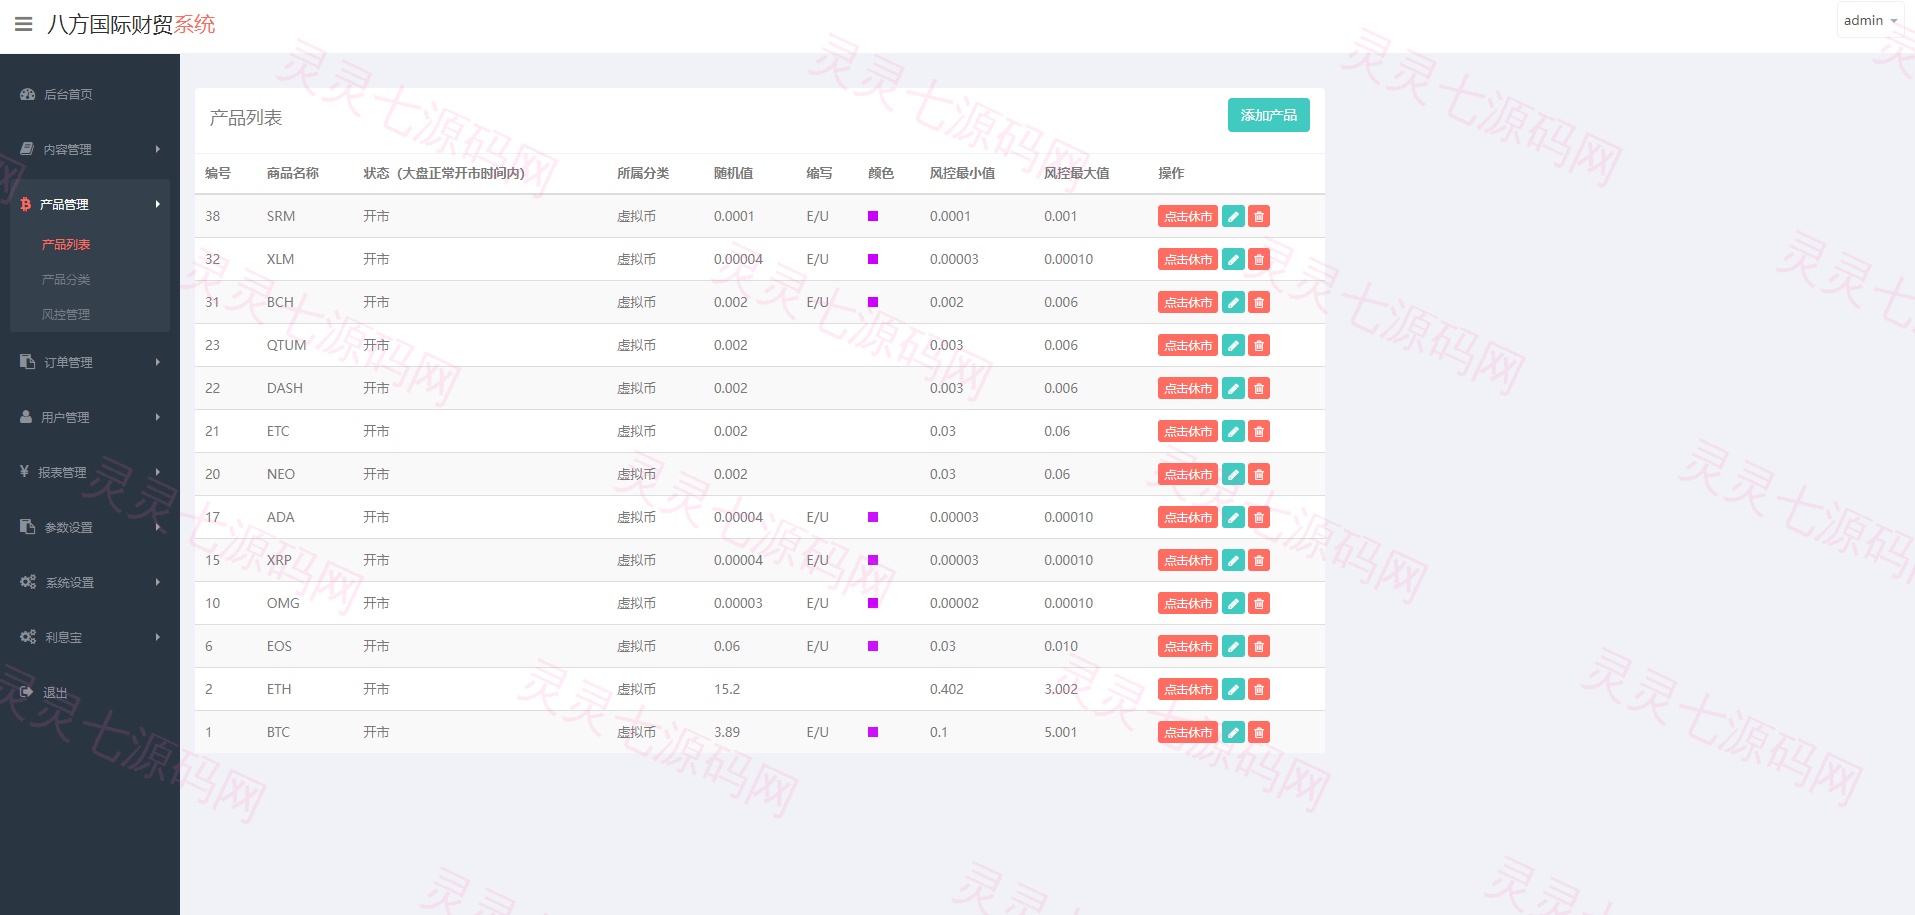Open 风控管理 submenu item
Viewport: 1915px width, 915px height.
[x=66, y=315]
